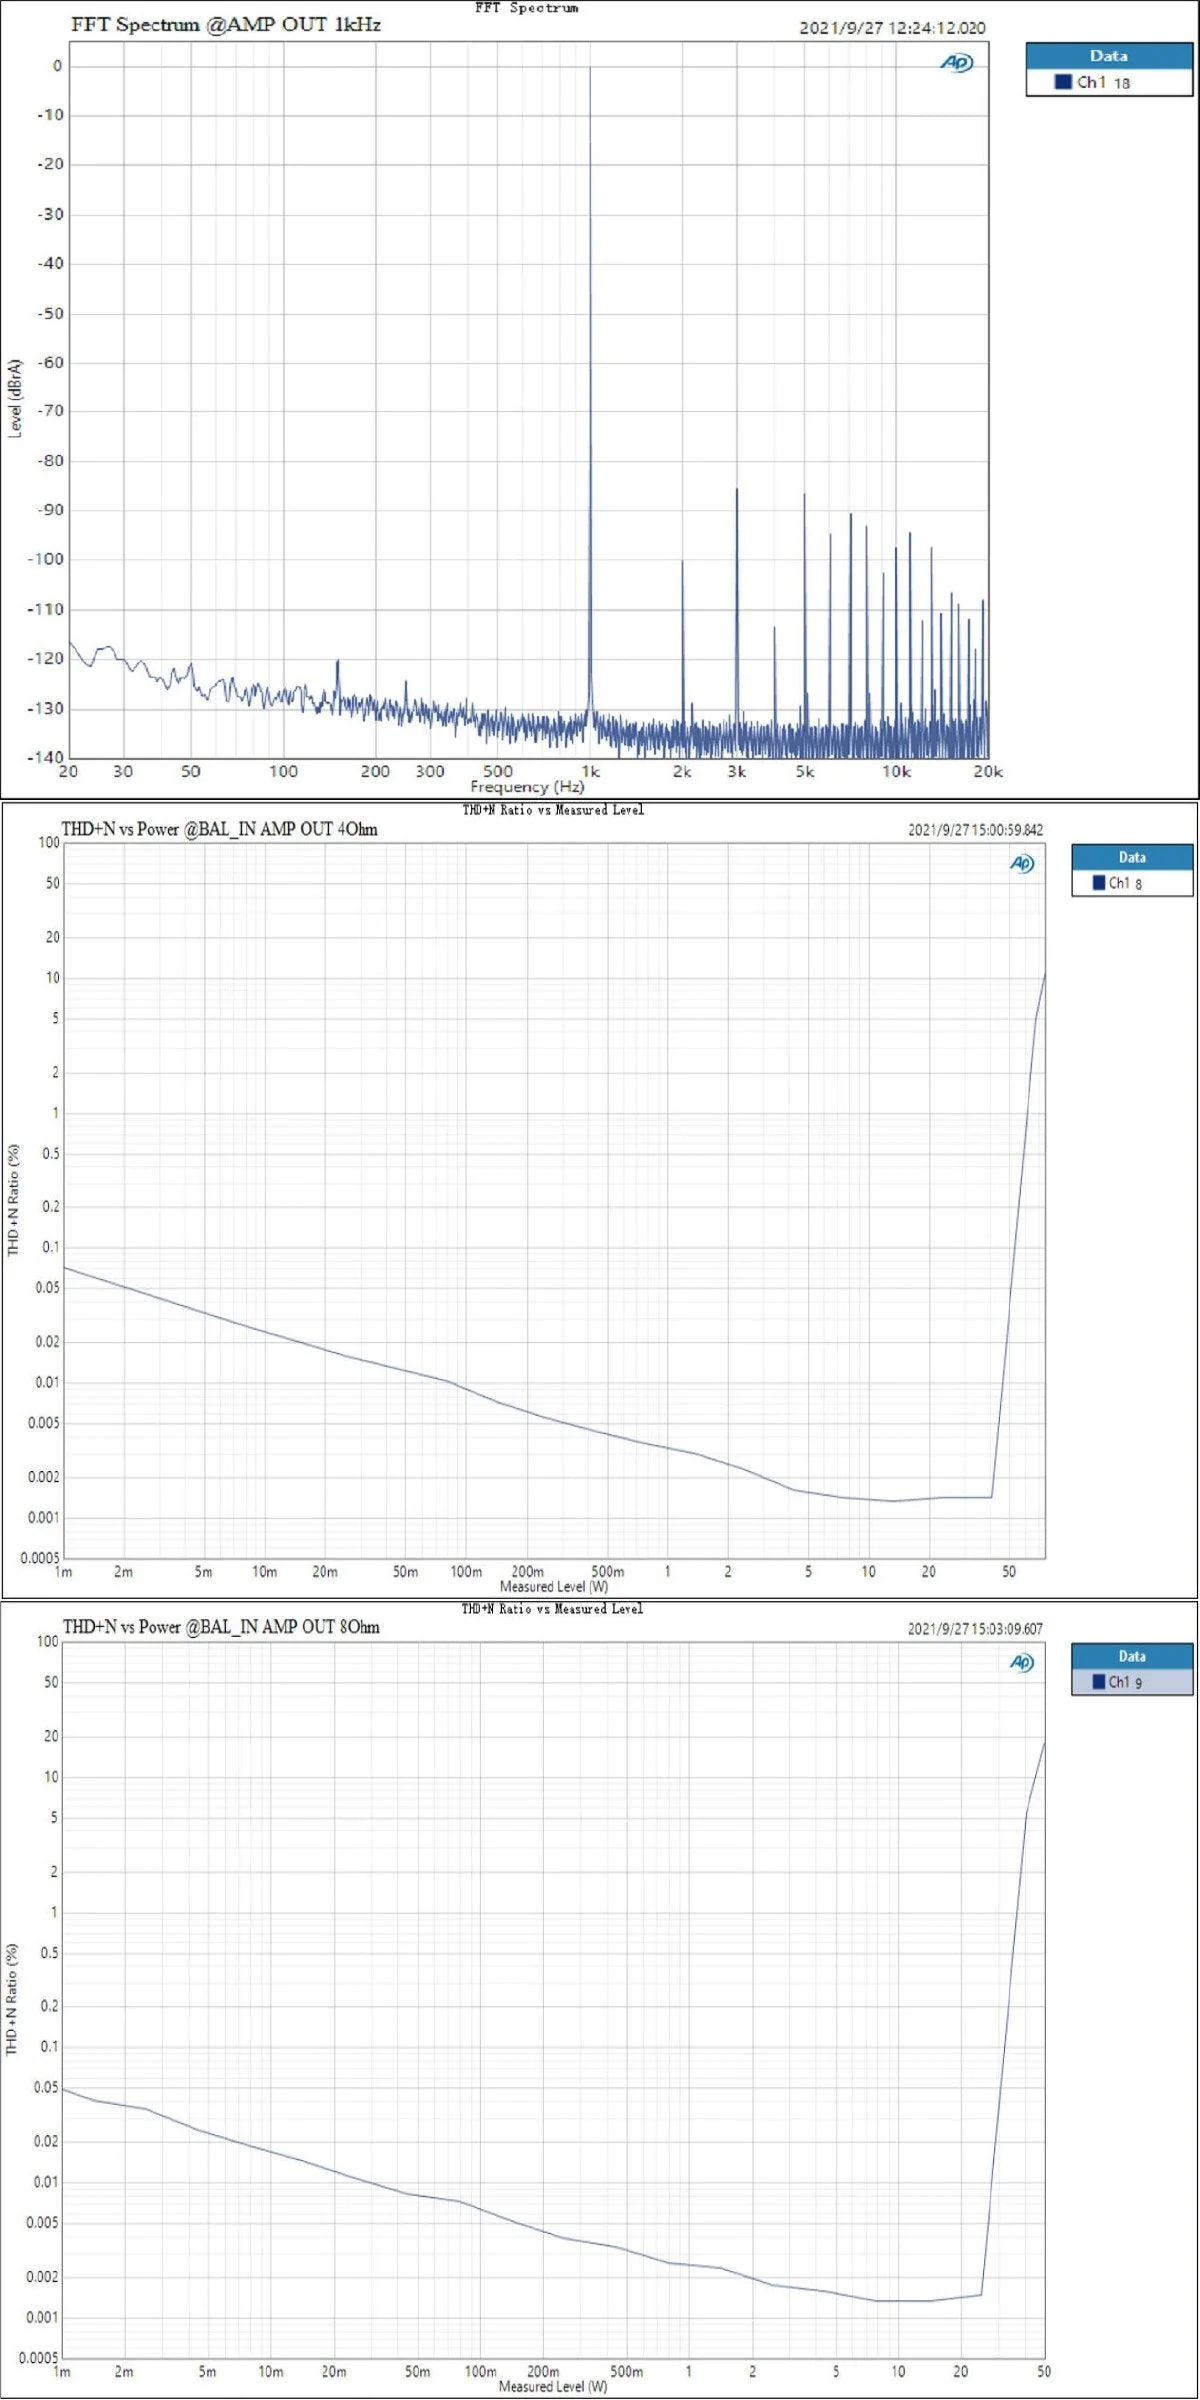Click the Frequency (Hz) axis label
The height and width of the screenshot is (2400, 1200).
pos(527,787)
